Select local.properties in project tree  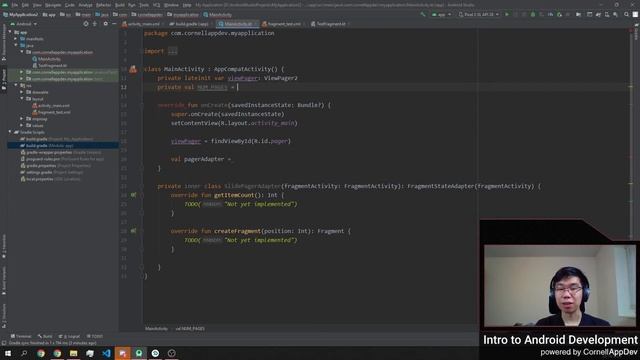[50, 179]
